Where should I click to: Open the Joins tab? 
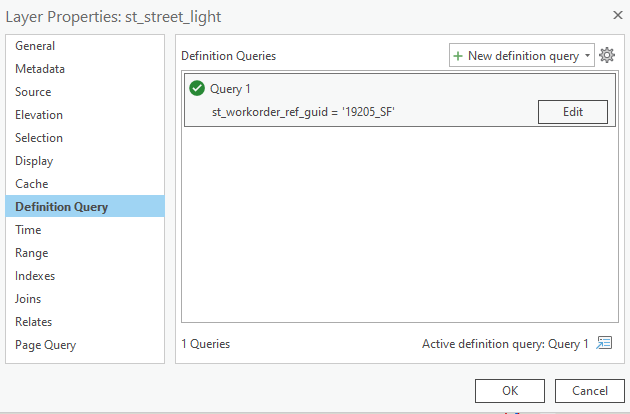point(30,299)
